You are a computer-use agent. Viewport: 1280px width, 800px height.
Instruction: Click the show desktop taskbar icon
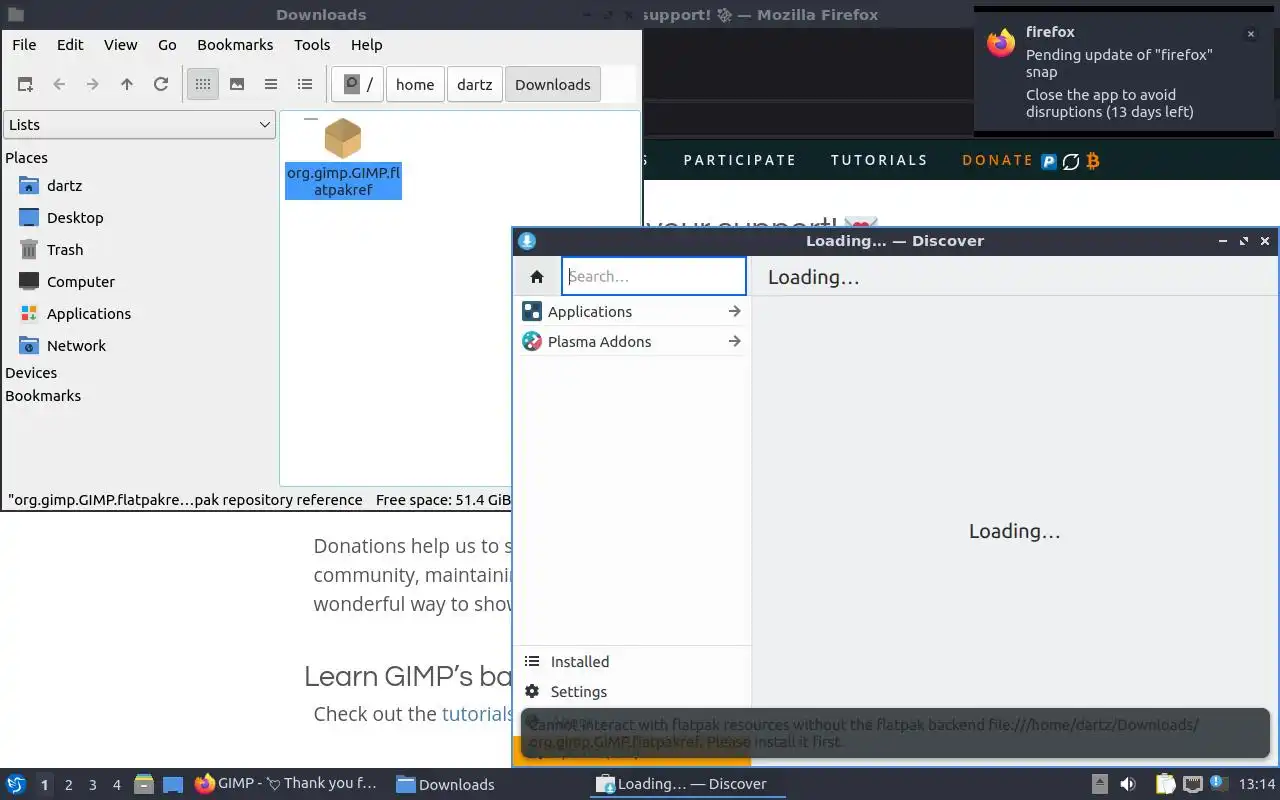(x=173, y=784)
